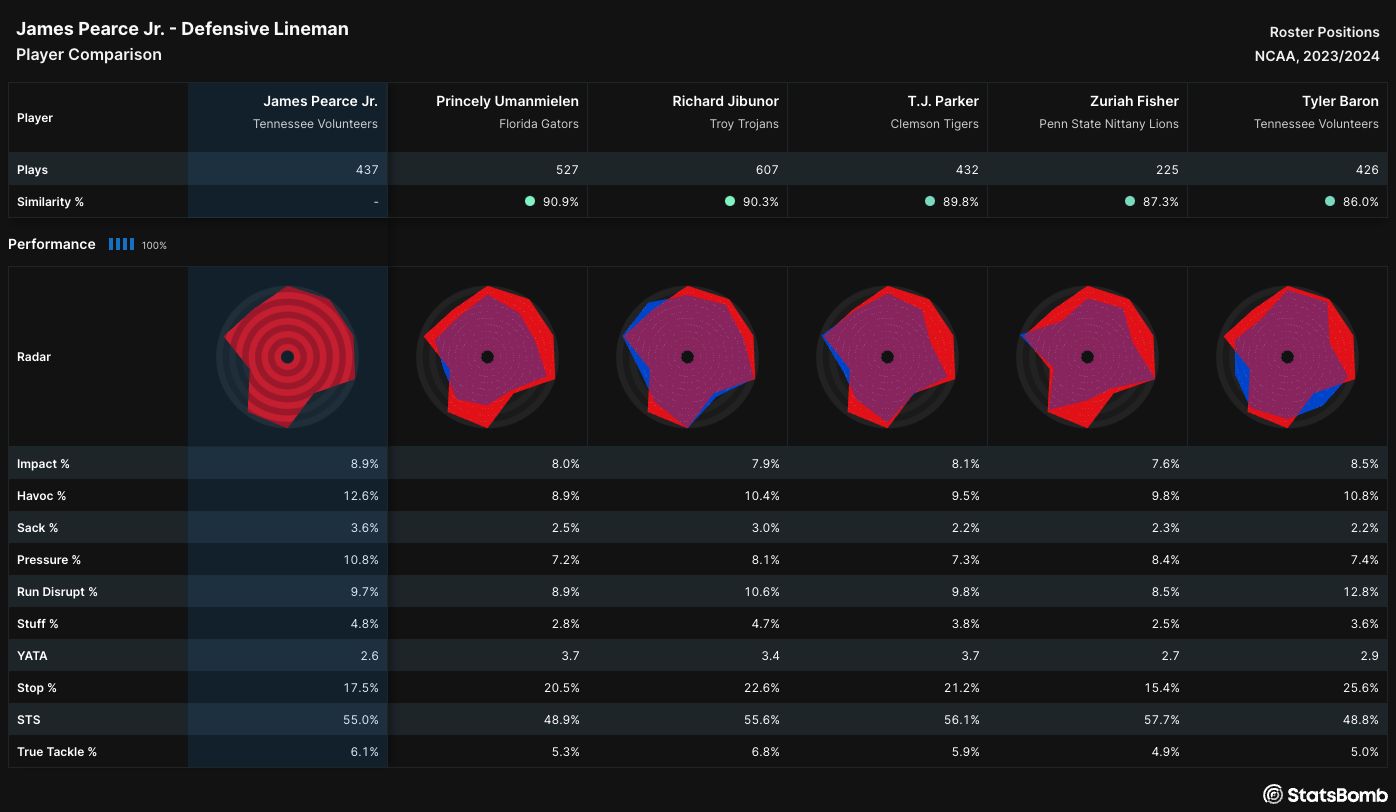
Task: Click the Penn State Nittany Lions label
Action: 1109,124
